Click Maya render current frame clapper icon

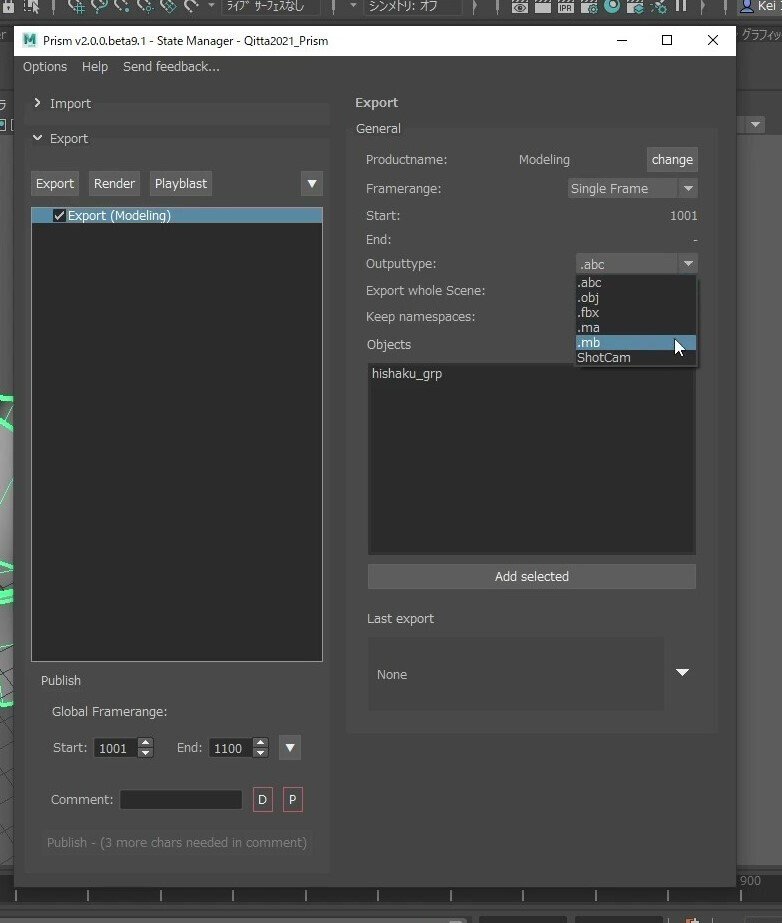tap(542, 6)
